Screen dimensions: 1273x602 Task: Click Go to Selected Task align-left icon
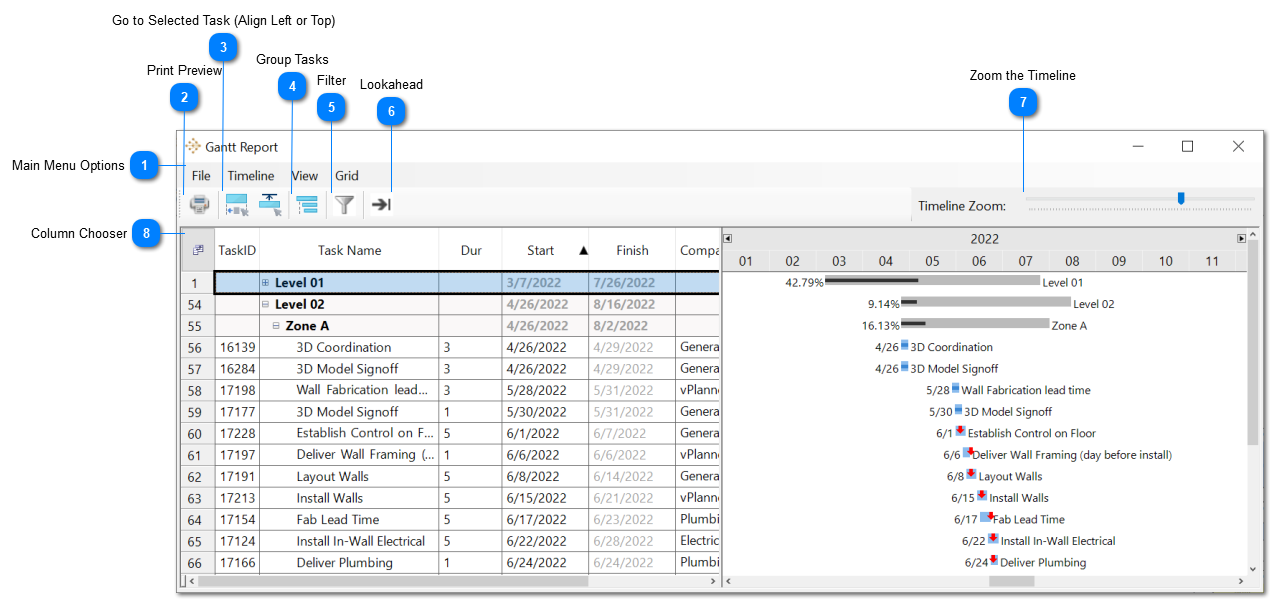pos(237,205)
